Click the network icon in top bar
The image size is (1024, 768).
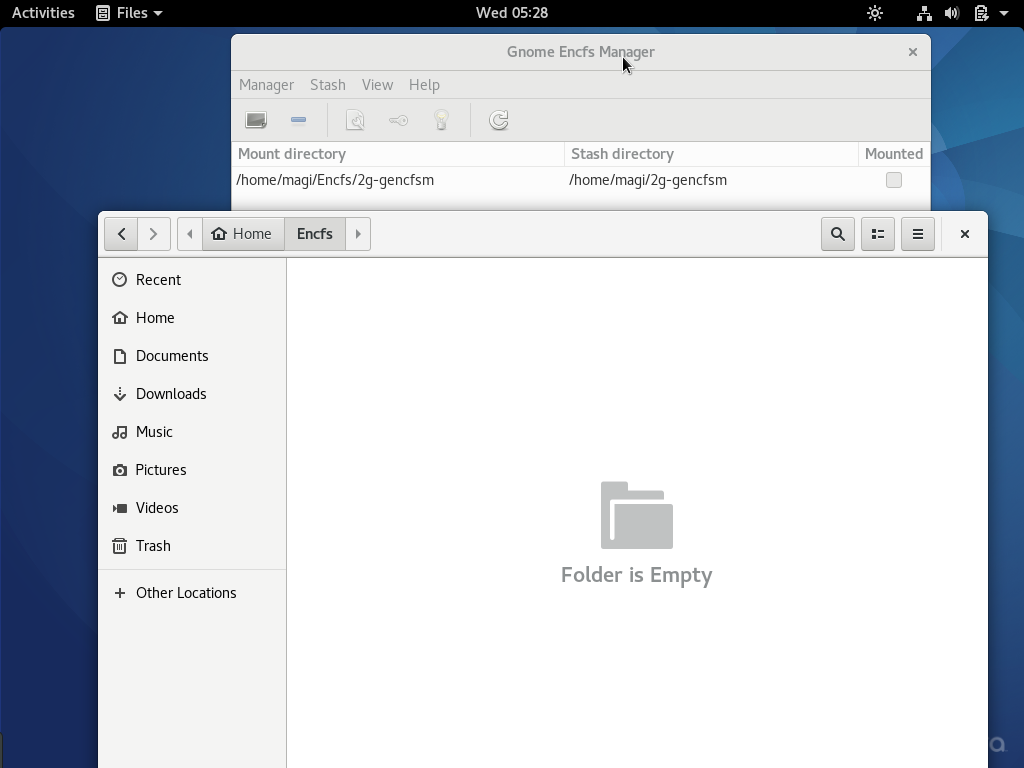pyautogui.click(x=924, y=13)
